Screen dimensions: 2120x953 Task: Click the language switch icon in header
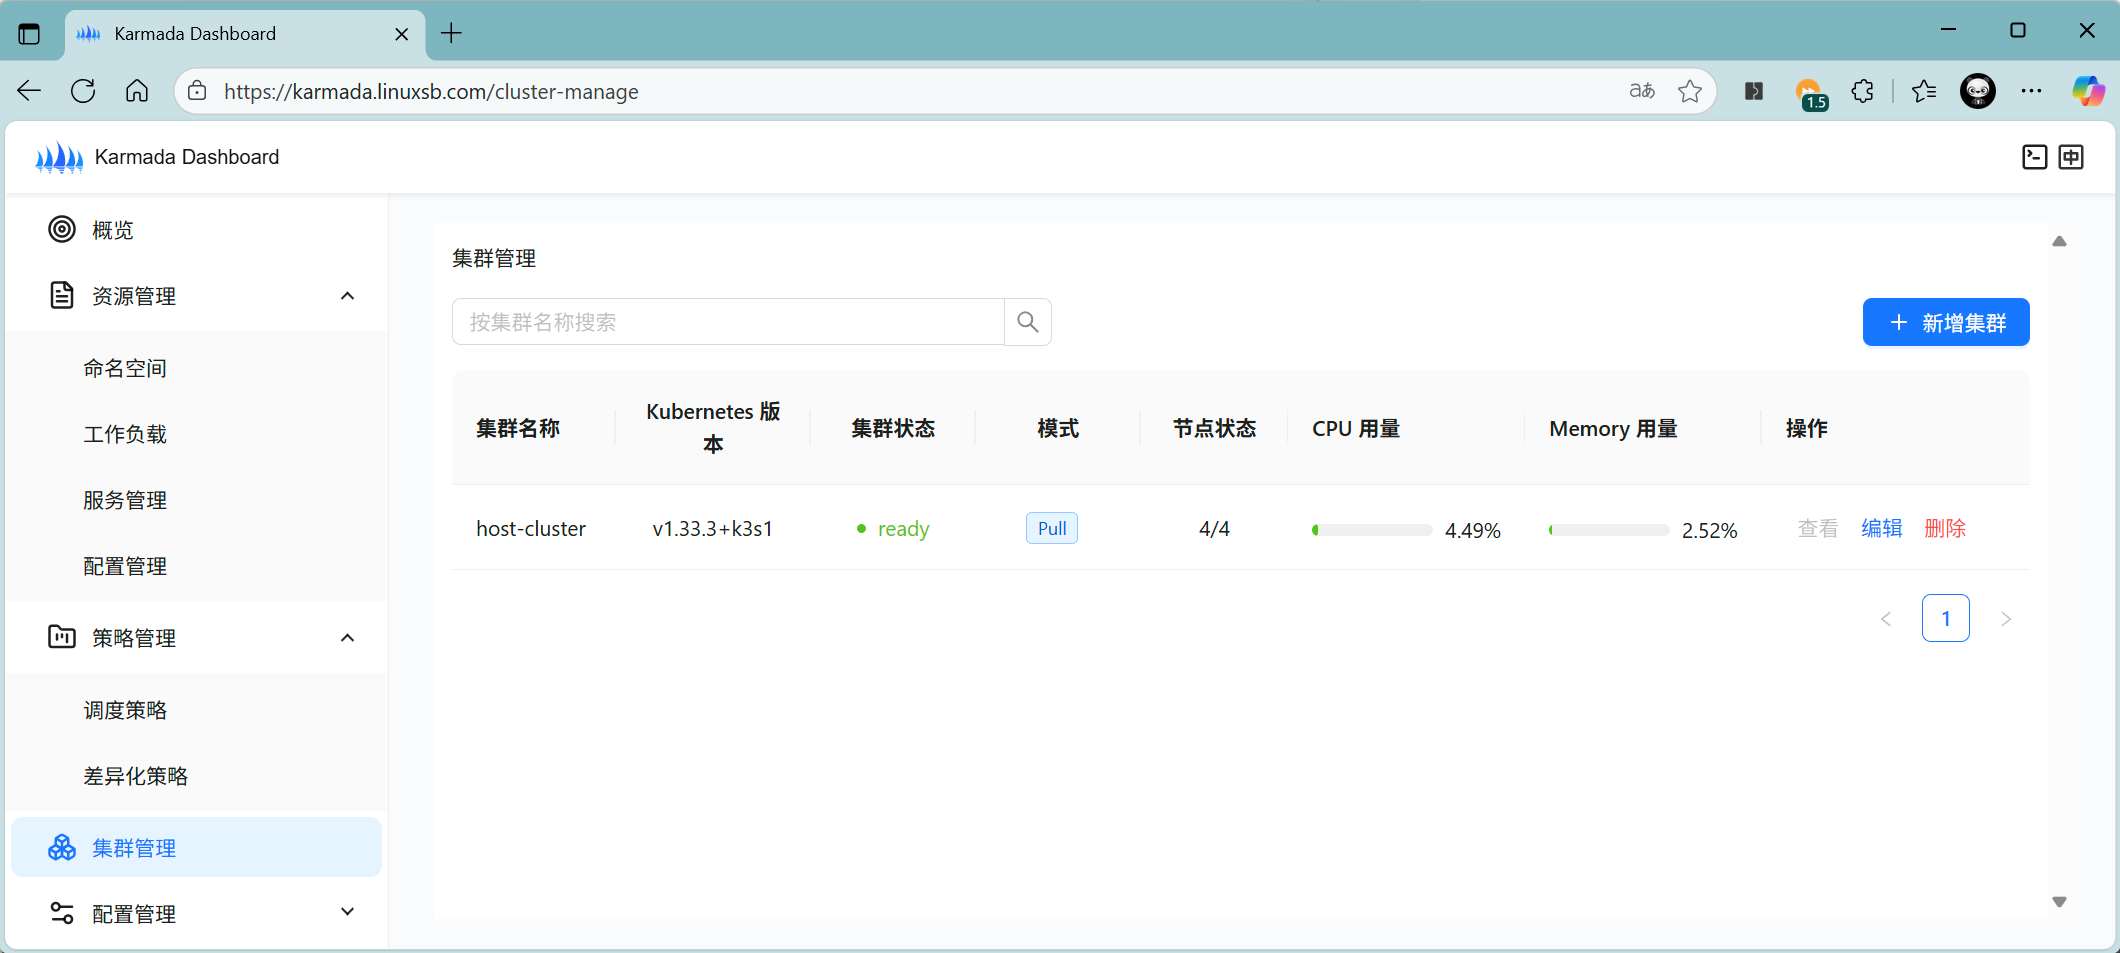coord(2071,157)
